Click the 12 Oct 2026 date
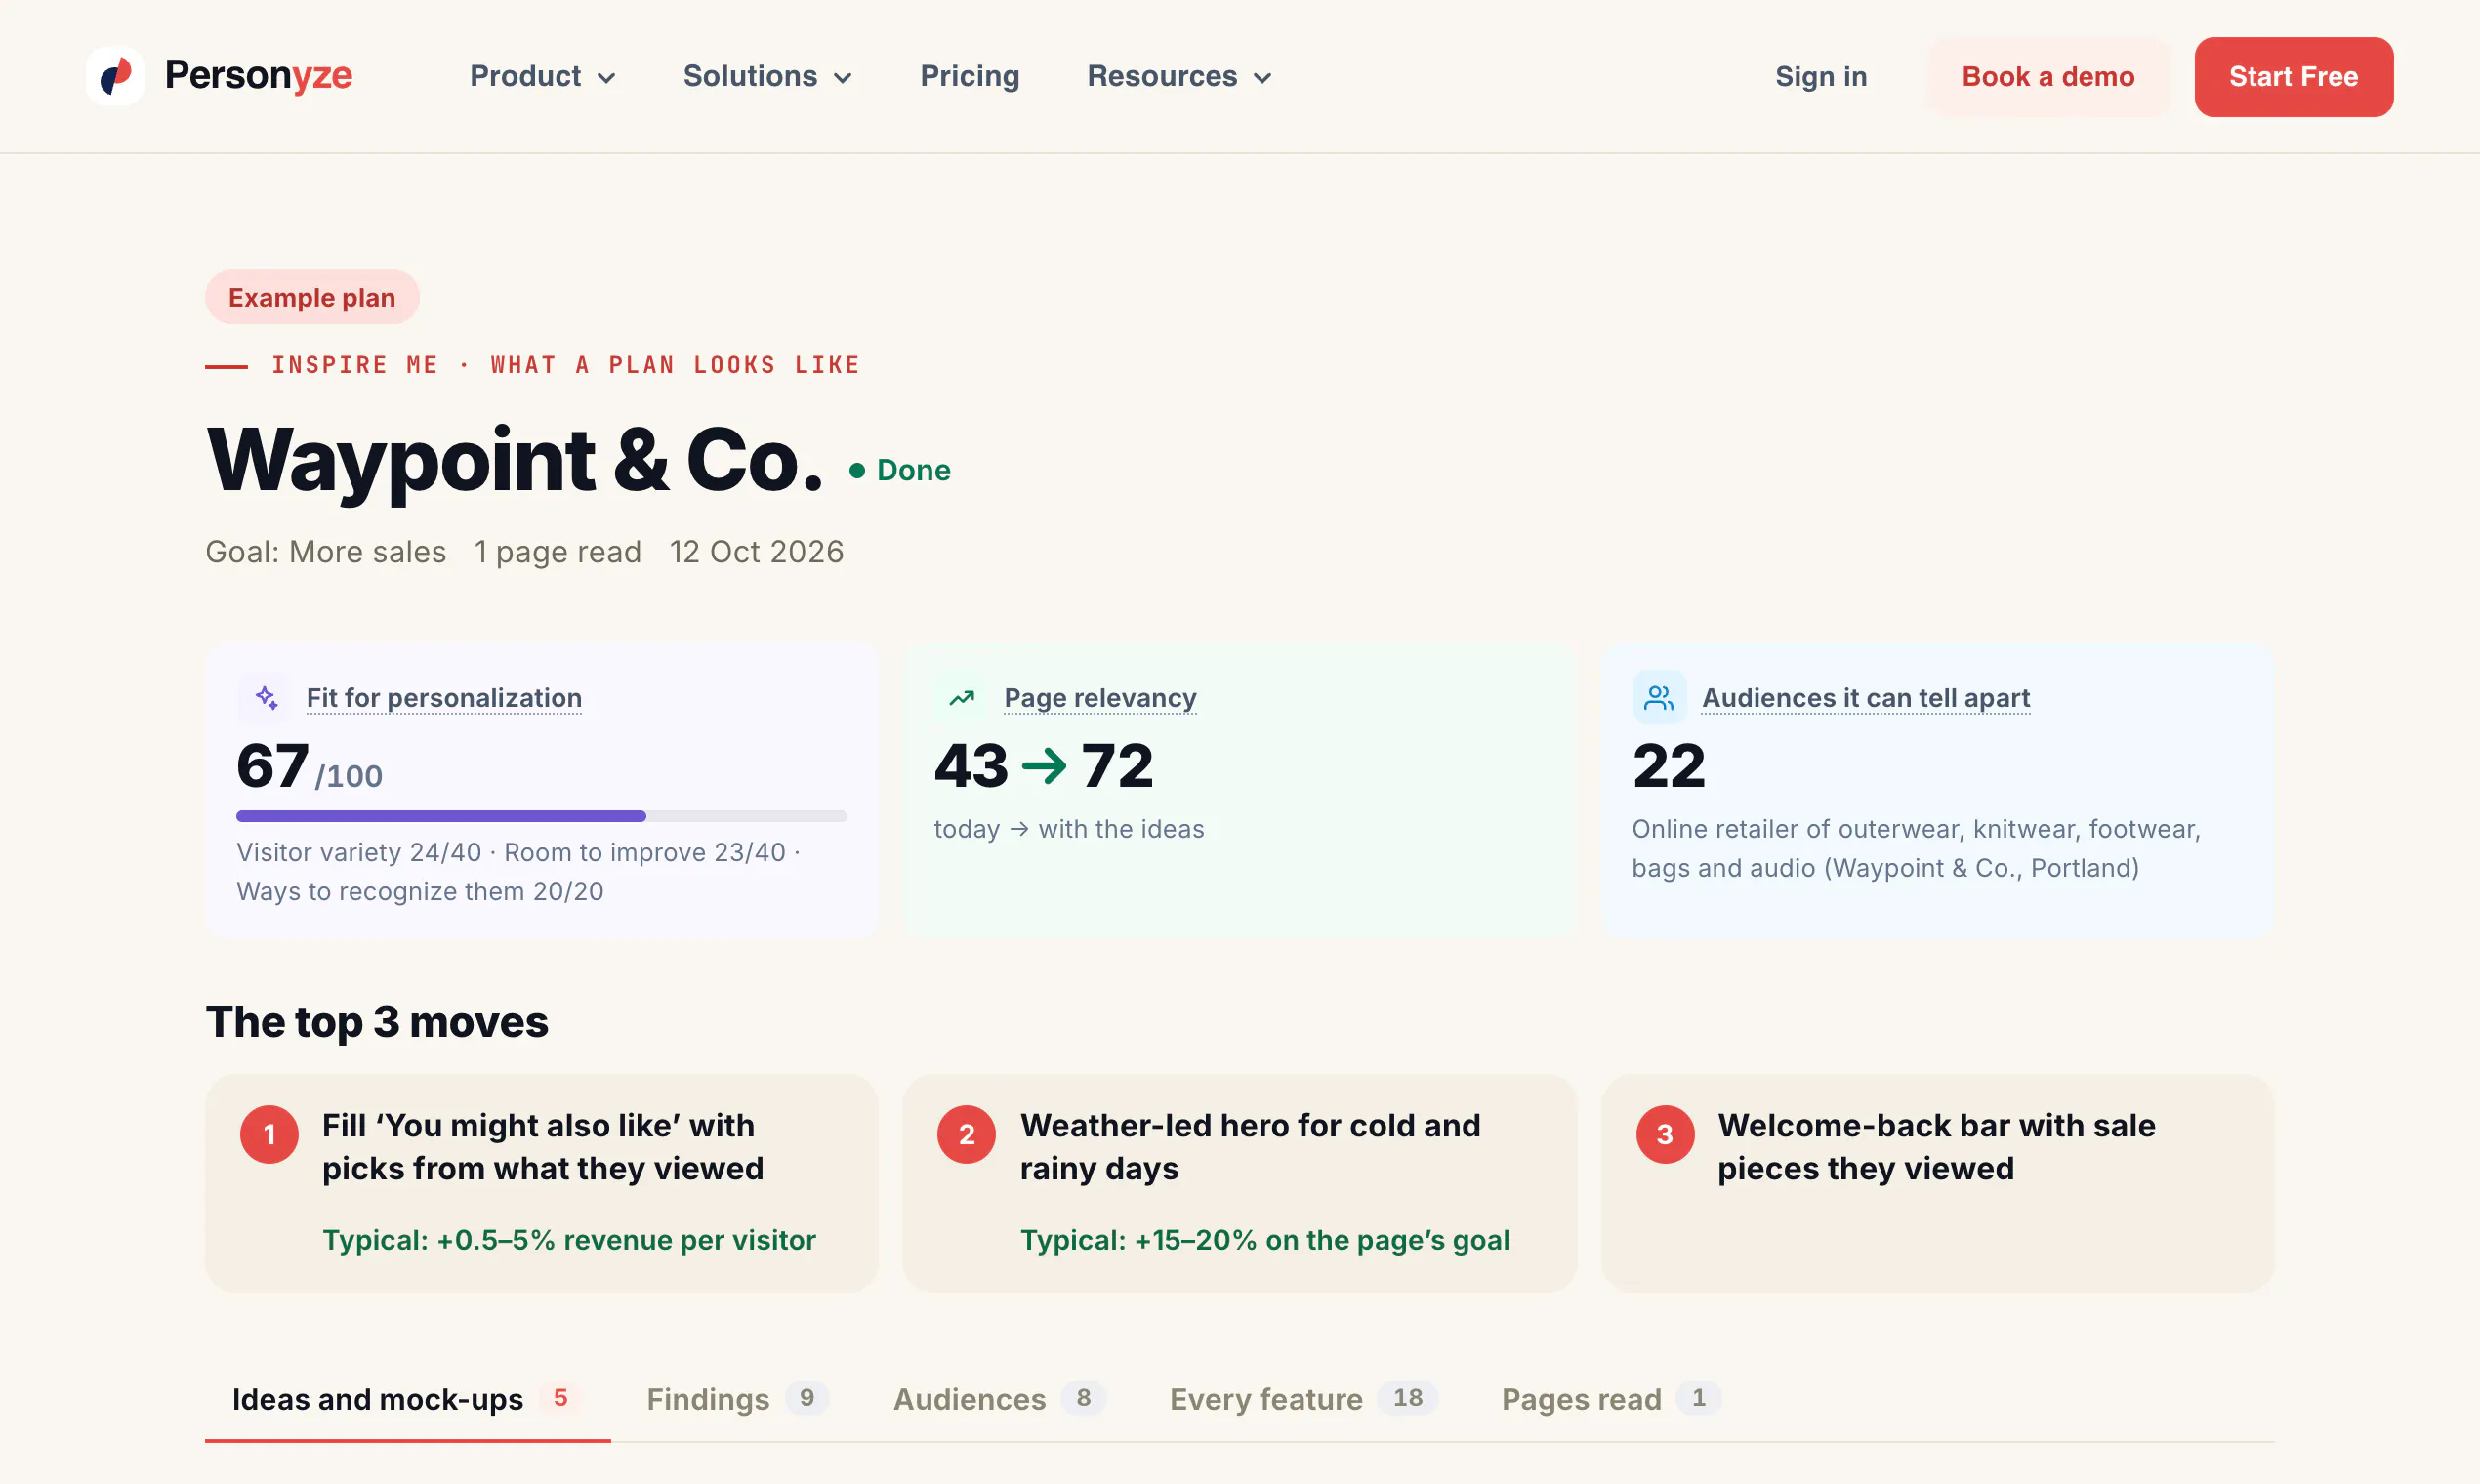Viewport: 2480px width, 1484px height. pos(756,552)
